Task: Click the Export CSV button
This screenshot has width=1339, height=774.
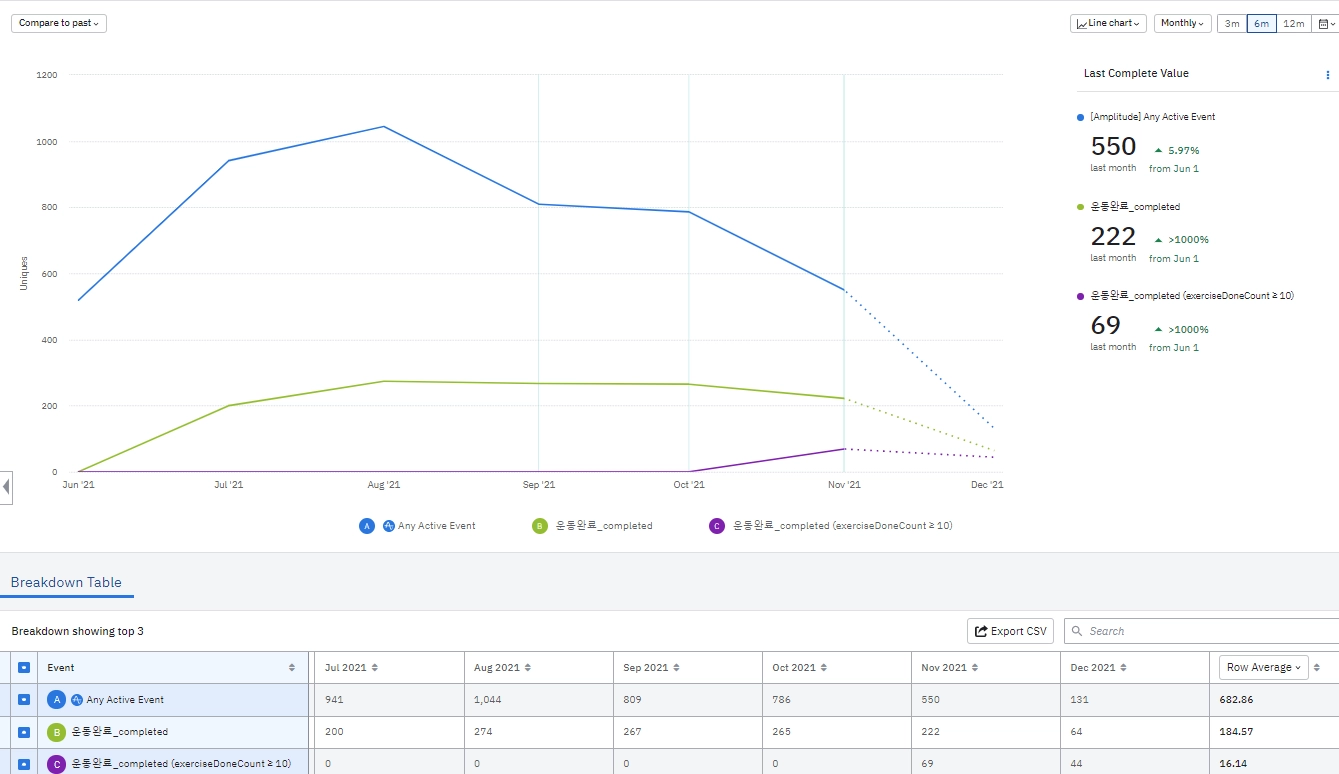Action: pyautogui.click(x=1010, y=631)
